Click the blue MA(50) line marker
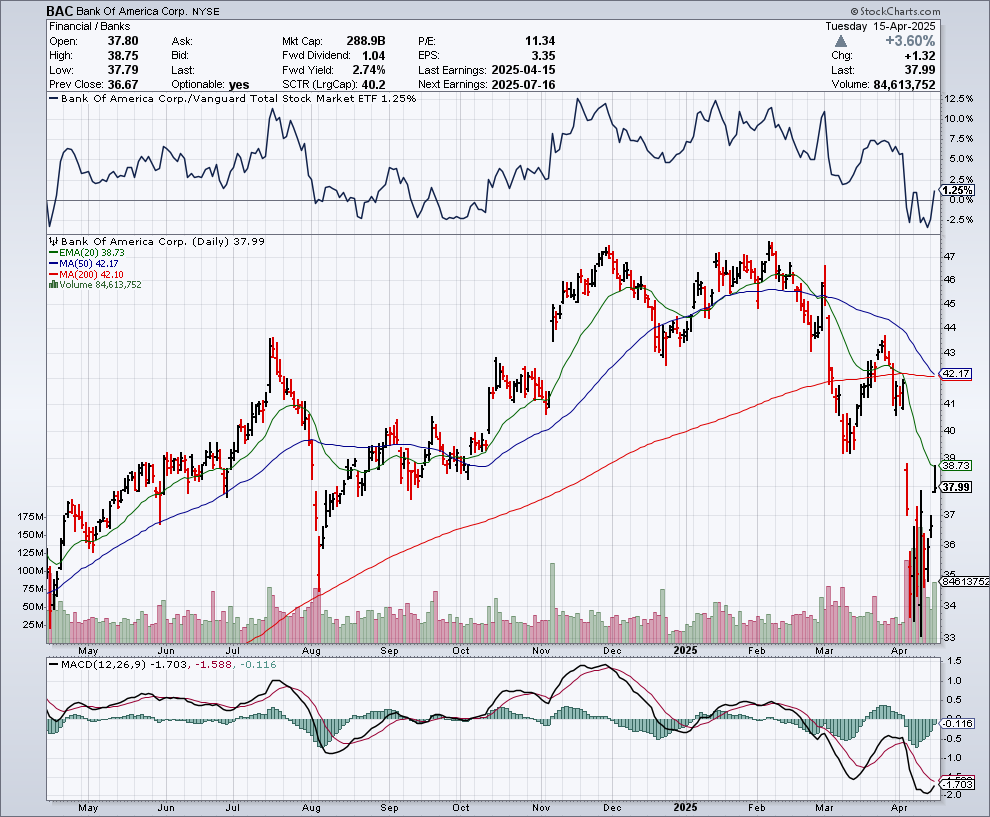The height and width of the screenshot is (817, 990). [53, 263]
